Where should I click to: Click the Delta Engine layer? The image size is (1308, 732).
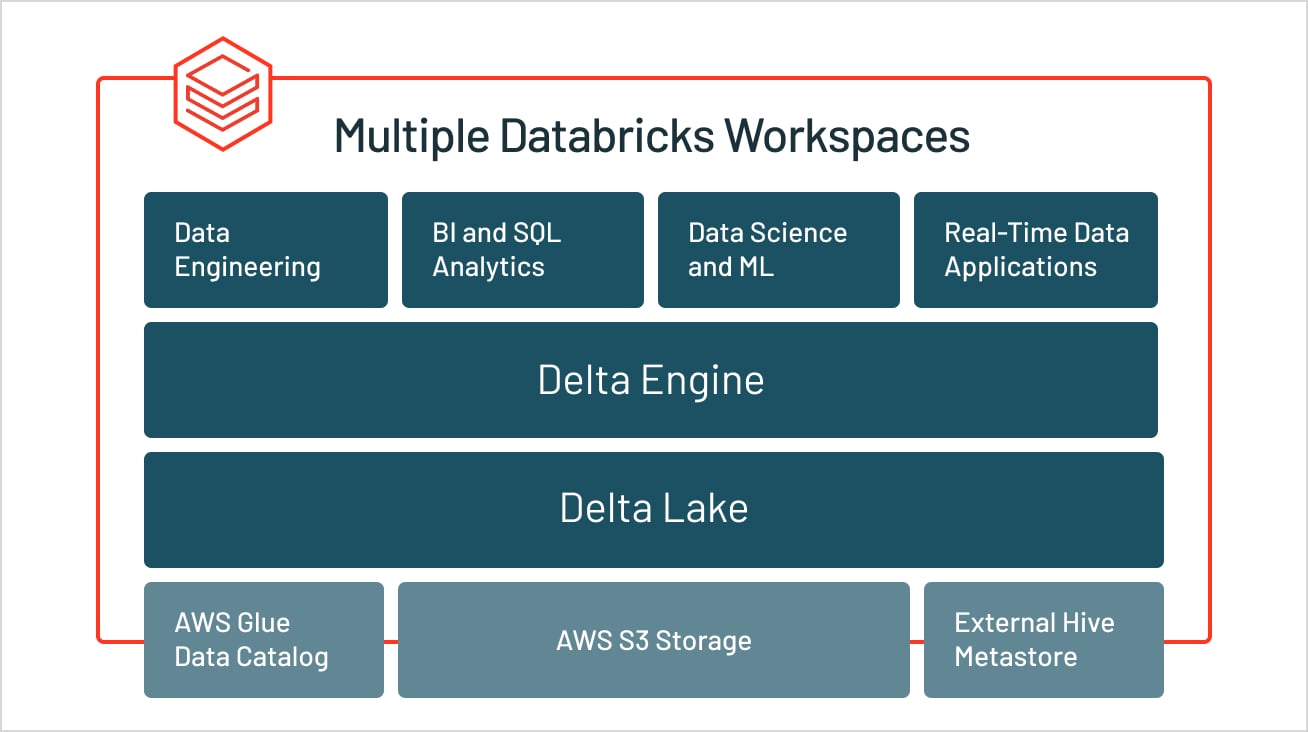tap(651, 380)
